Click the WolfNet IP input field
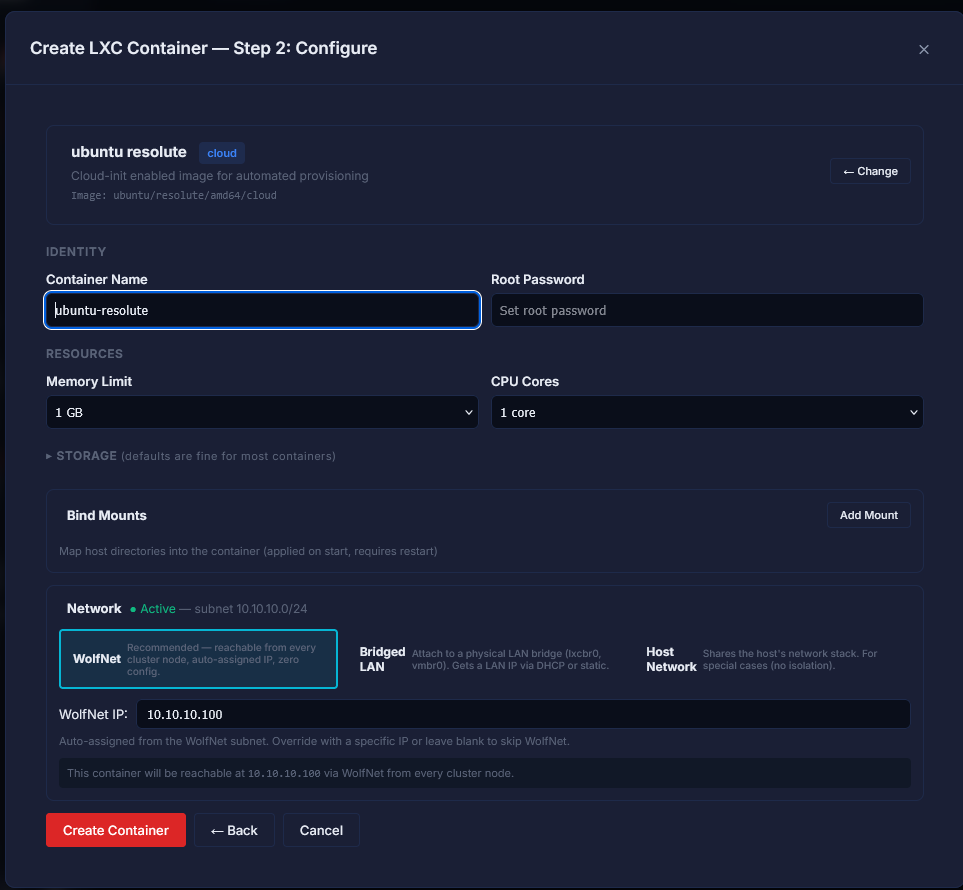The width and height of the screenshot is (963, 890). [523, 714]
